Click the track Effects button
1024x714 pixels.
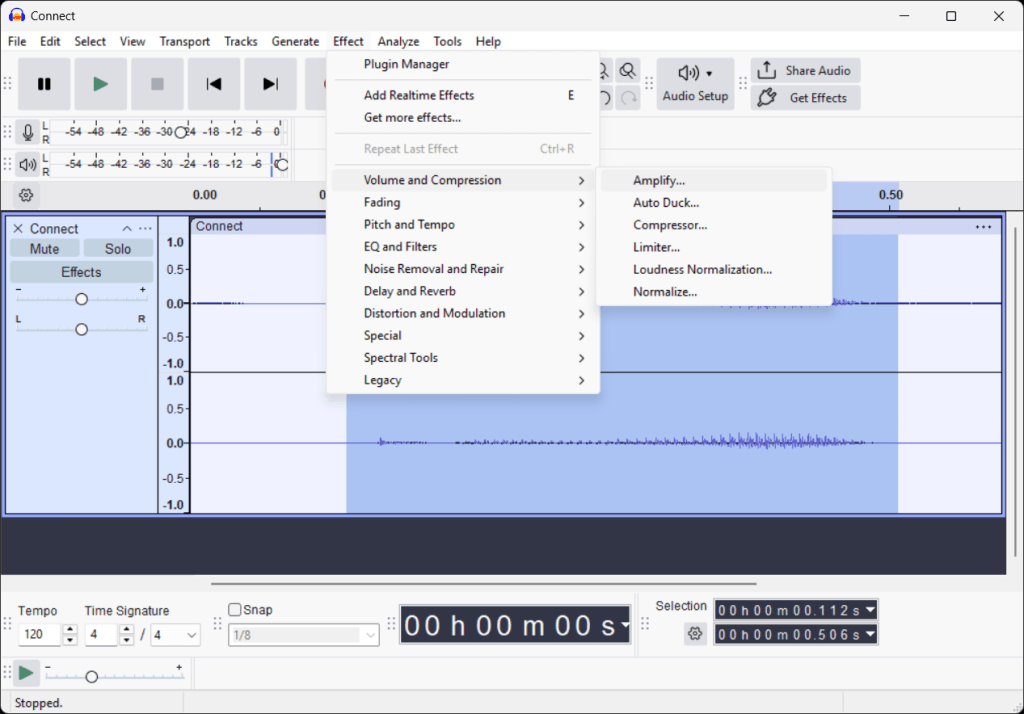(81, 272)
